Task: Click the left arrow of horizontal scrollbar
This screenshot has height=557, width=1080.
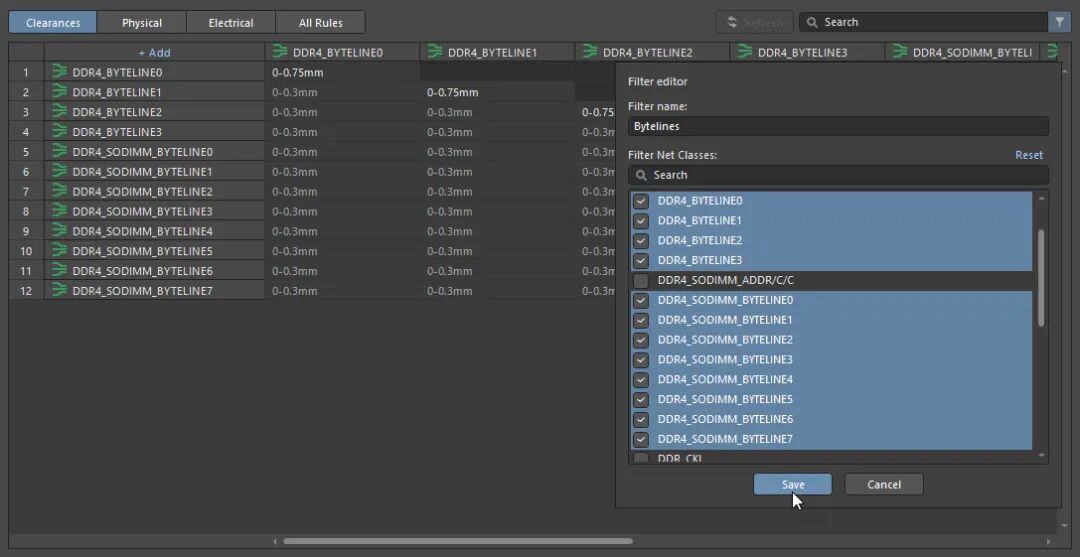Action: pos(274,541)
